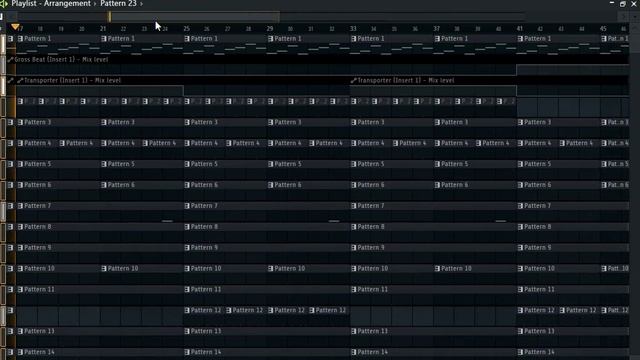
Task: Click clip icon of Pattern 12 at bar 25
Action: (x=187, y=311)
